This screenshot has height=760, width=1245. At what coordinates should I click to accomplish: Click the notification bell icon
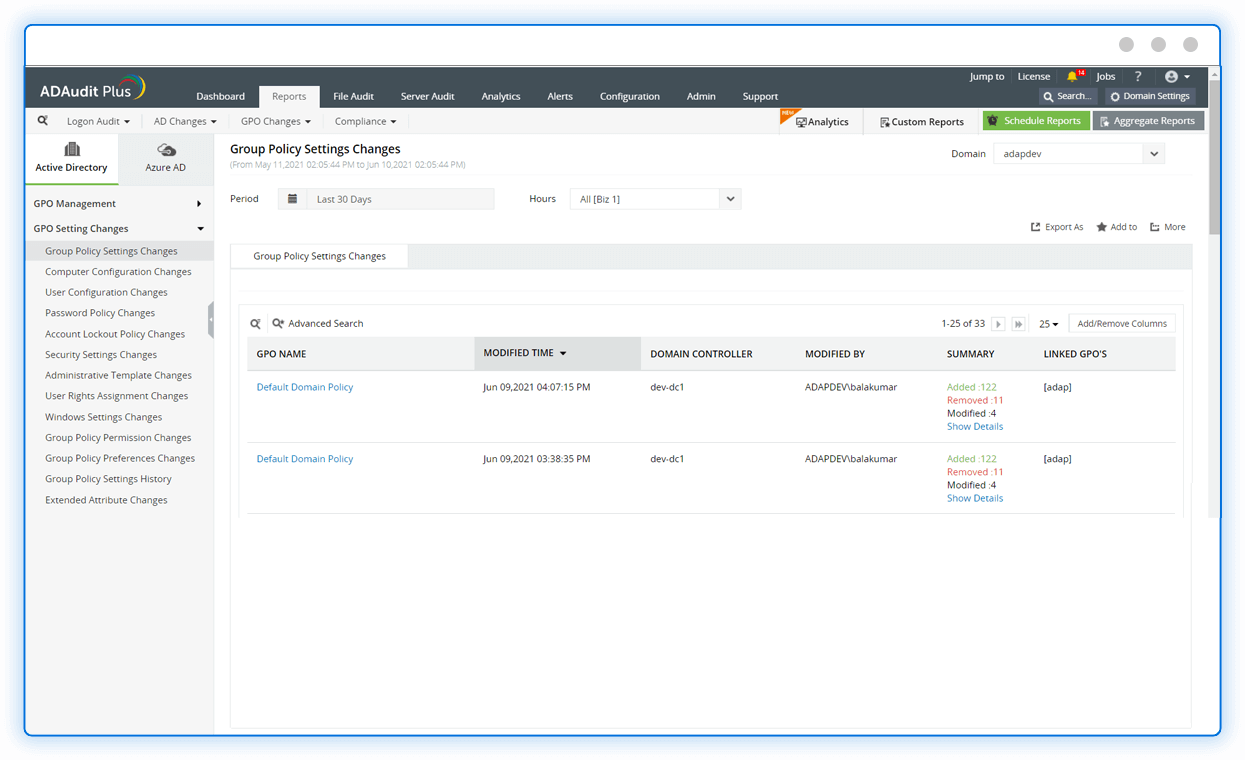(x=1072, y=76)
